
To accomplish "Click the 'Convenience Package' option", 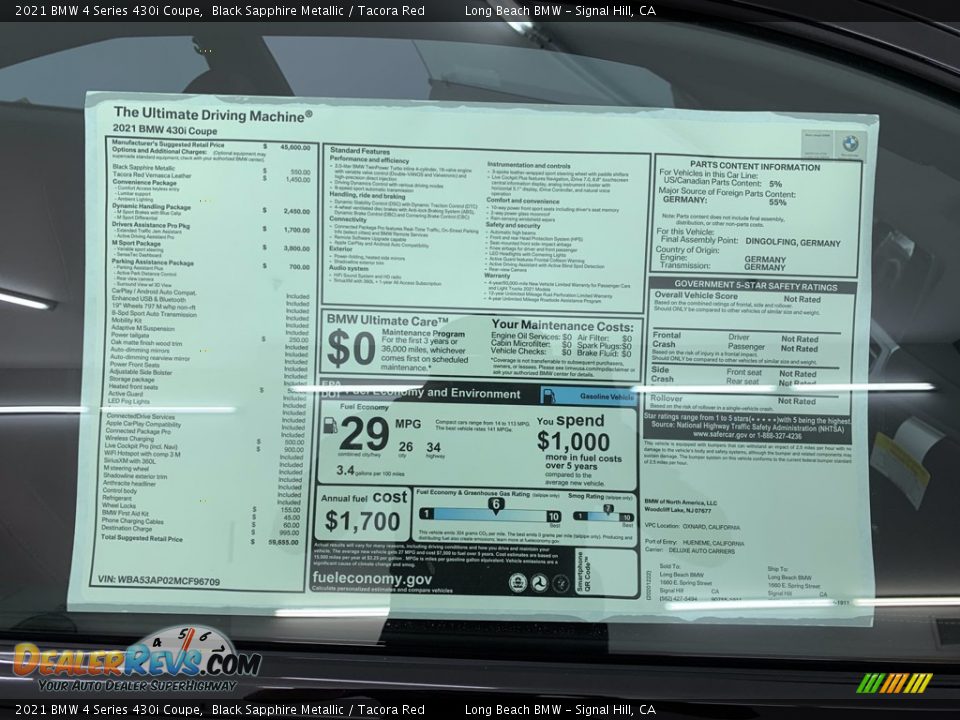I will coord(144,182).
